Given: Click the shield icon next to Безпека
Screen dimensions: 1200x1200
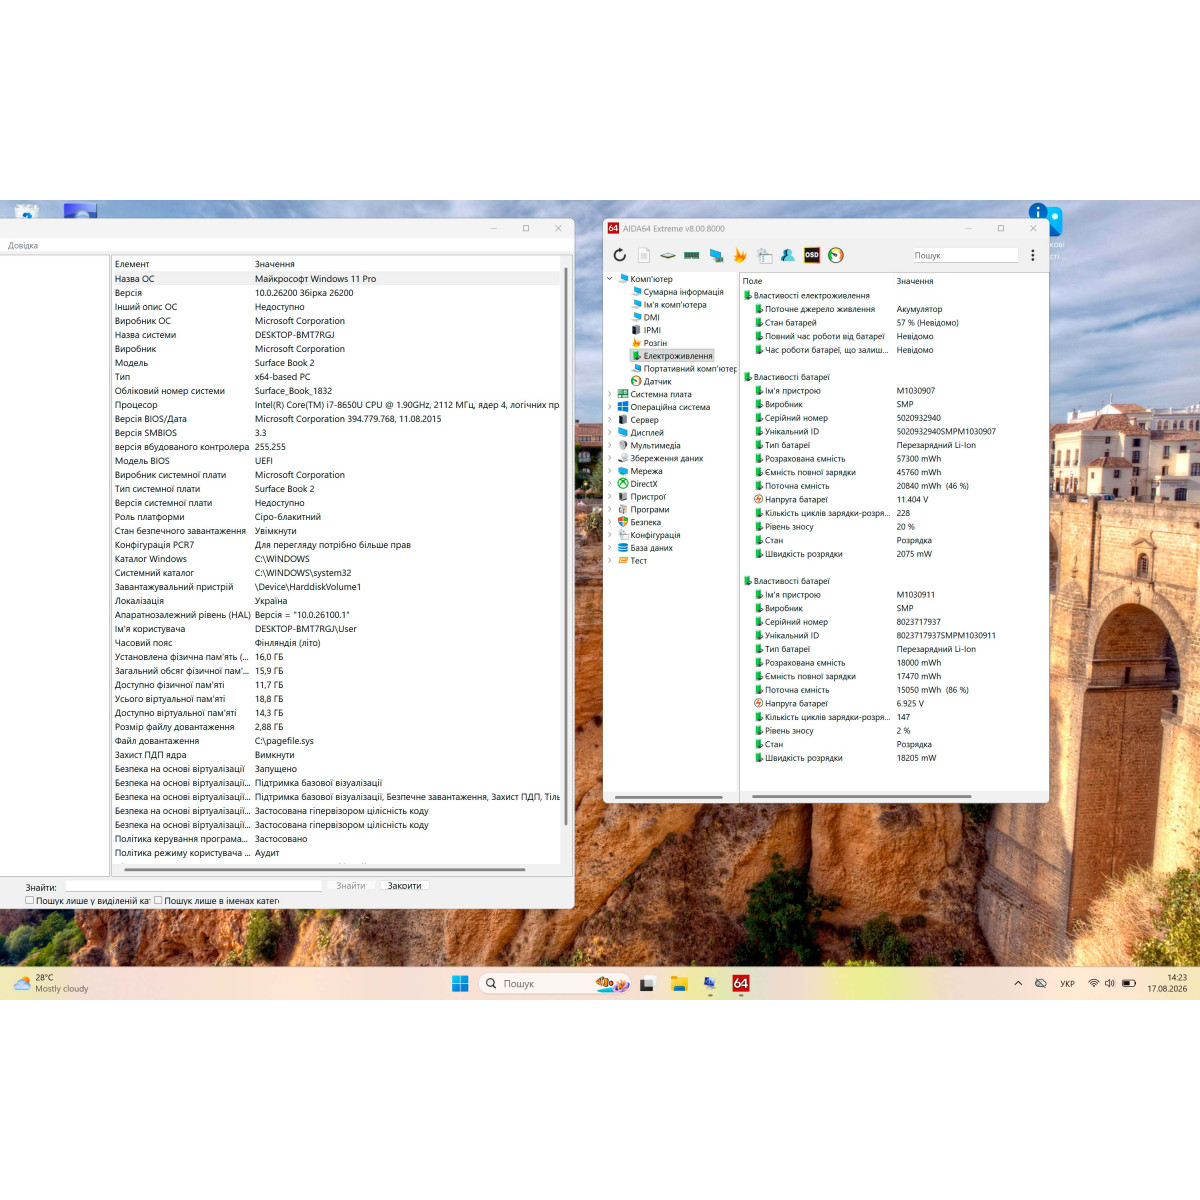Looking at the screenshot, I should coord(623,522).
